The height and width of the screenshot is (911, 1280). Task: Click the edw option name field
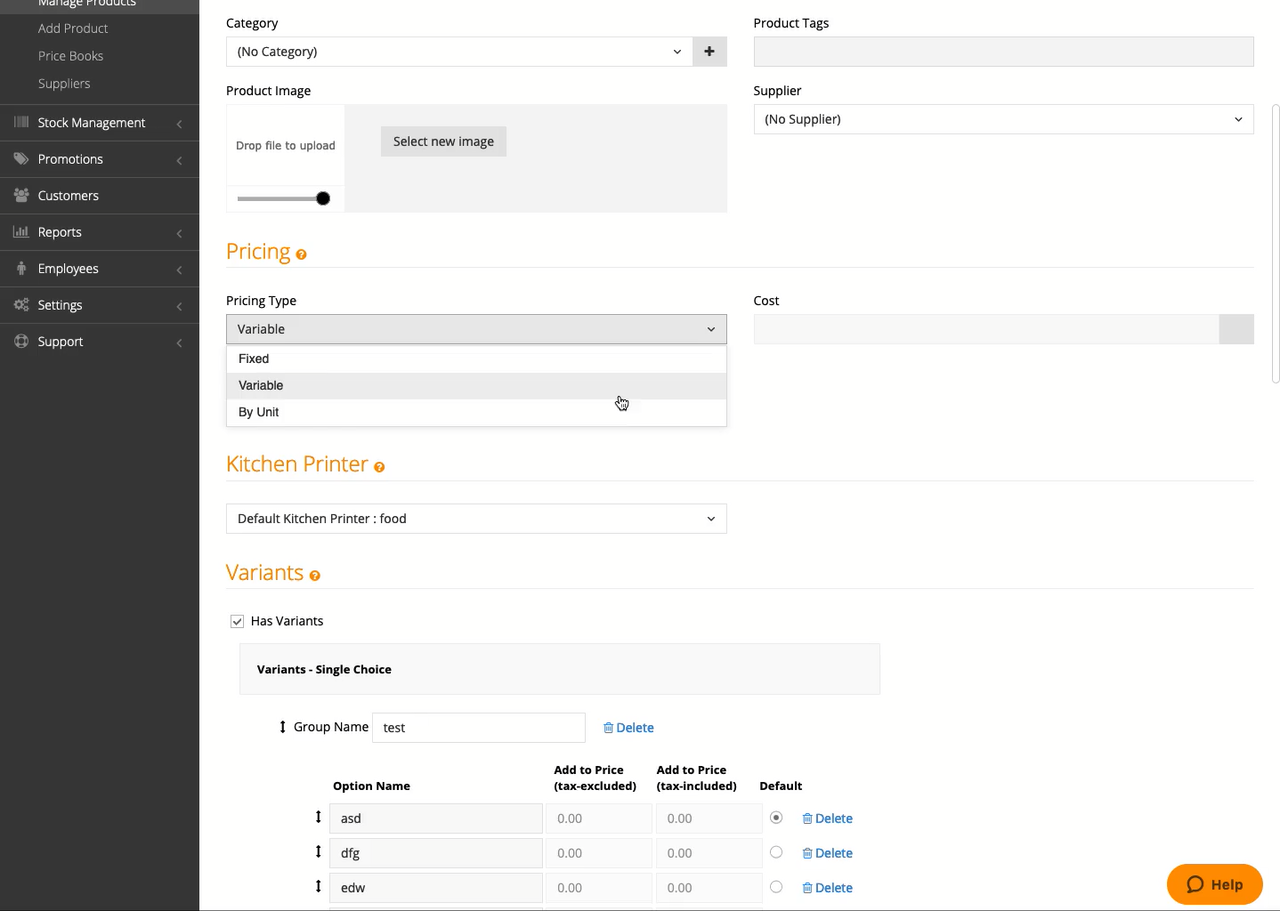436,887
